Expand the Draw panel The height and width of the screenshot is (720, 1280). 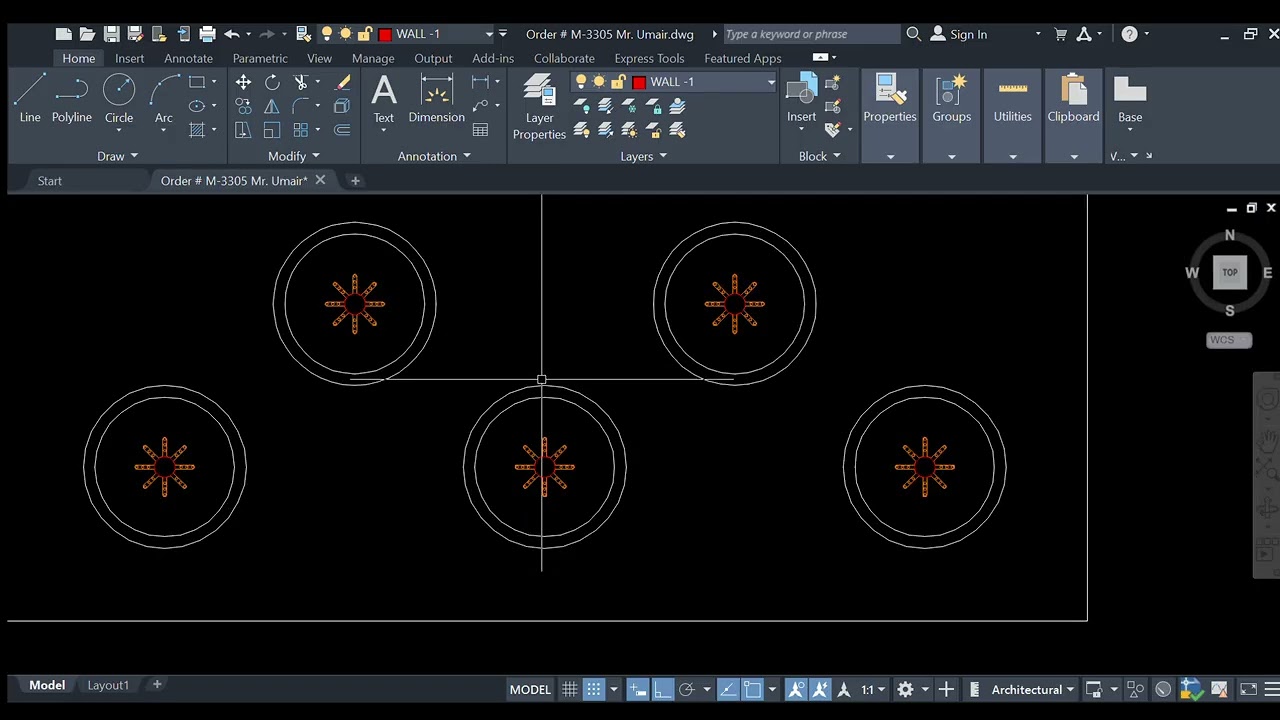tap(118, 156)
